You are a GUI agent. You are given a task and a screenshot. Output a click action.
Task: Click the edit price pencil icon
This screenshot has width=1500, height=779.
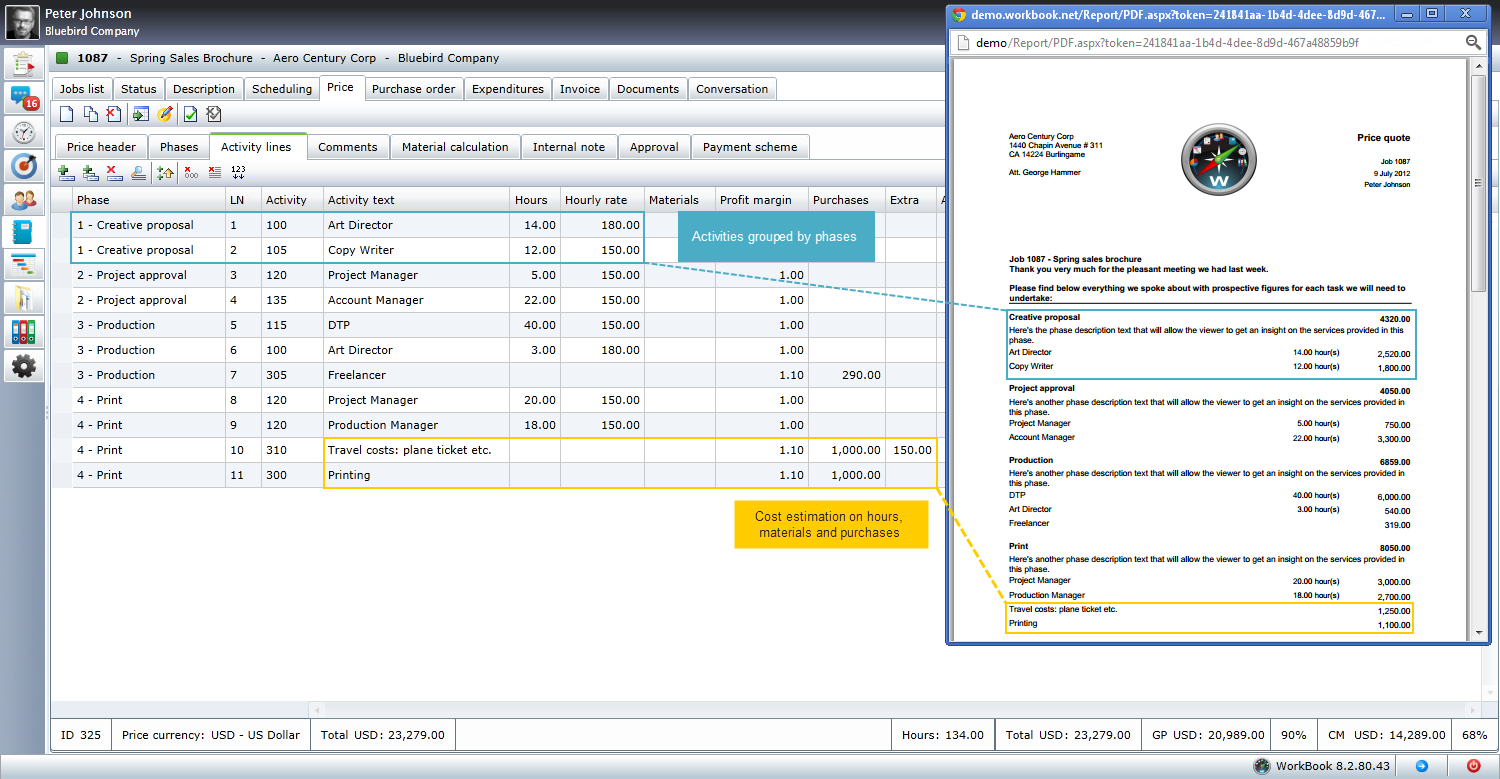point(165,114)
